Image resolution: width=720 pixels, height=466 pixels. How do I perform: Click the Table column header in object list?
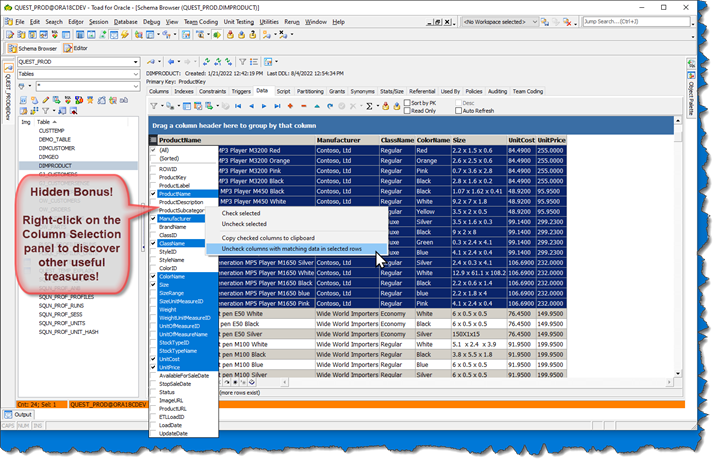[x=81, y=122]
